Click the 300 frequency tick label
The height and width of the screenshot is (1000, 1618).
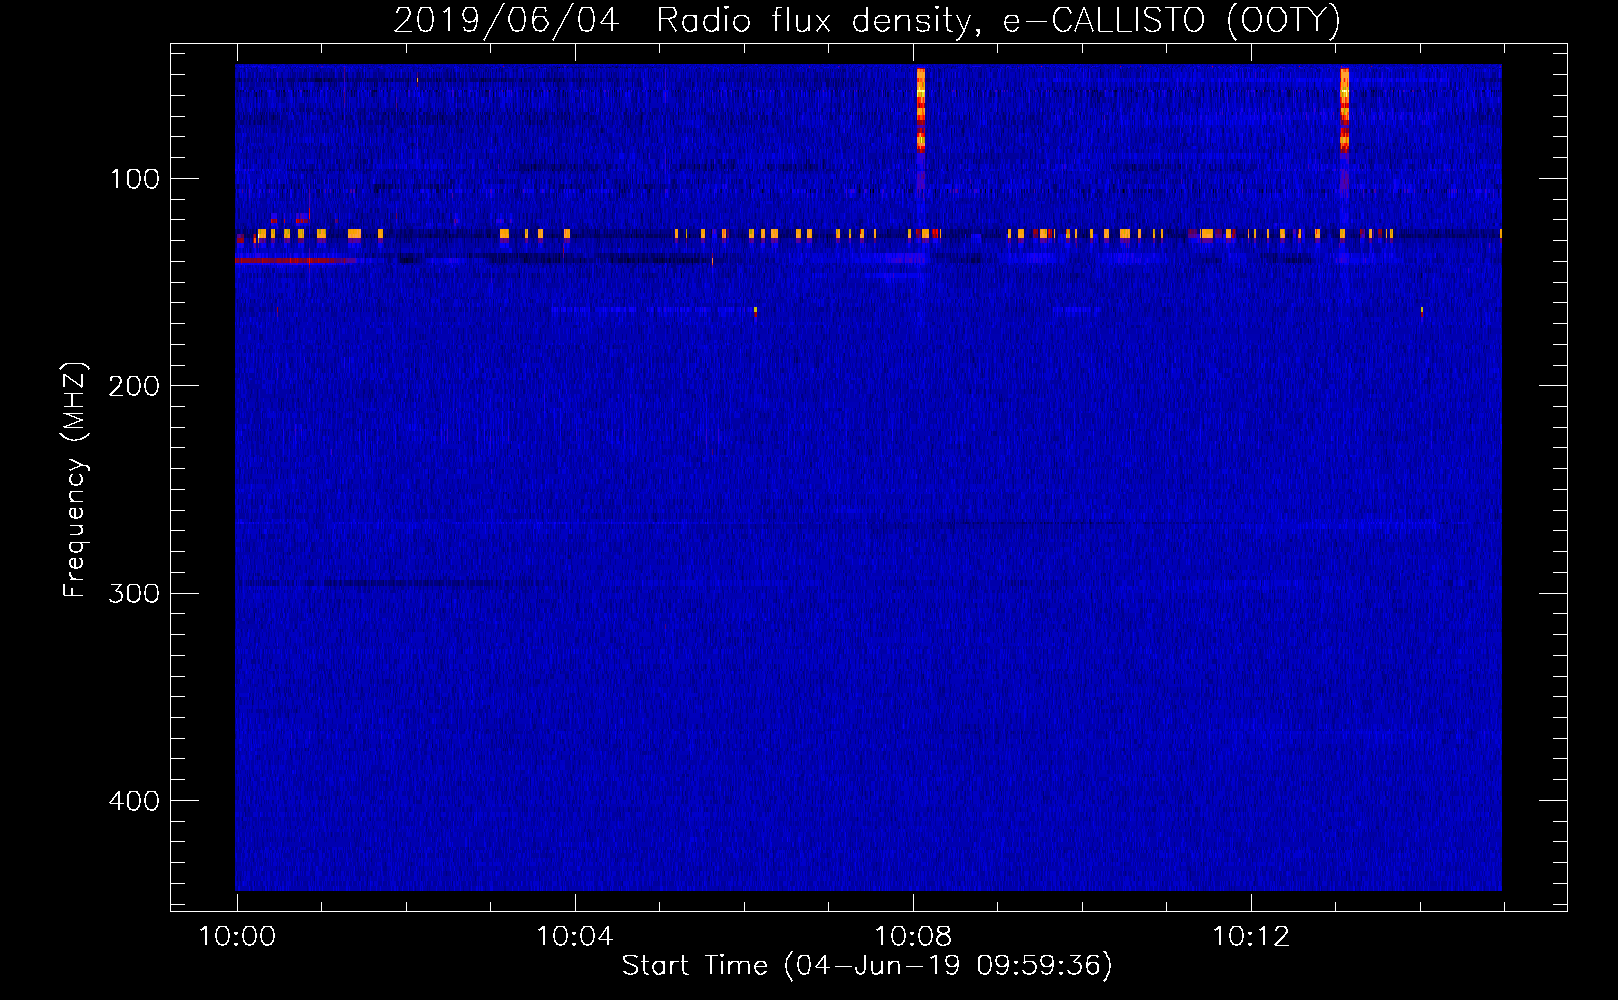[135, 593]
